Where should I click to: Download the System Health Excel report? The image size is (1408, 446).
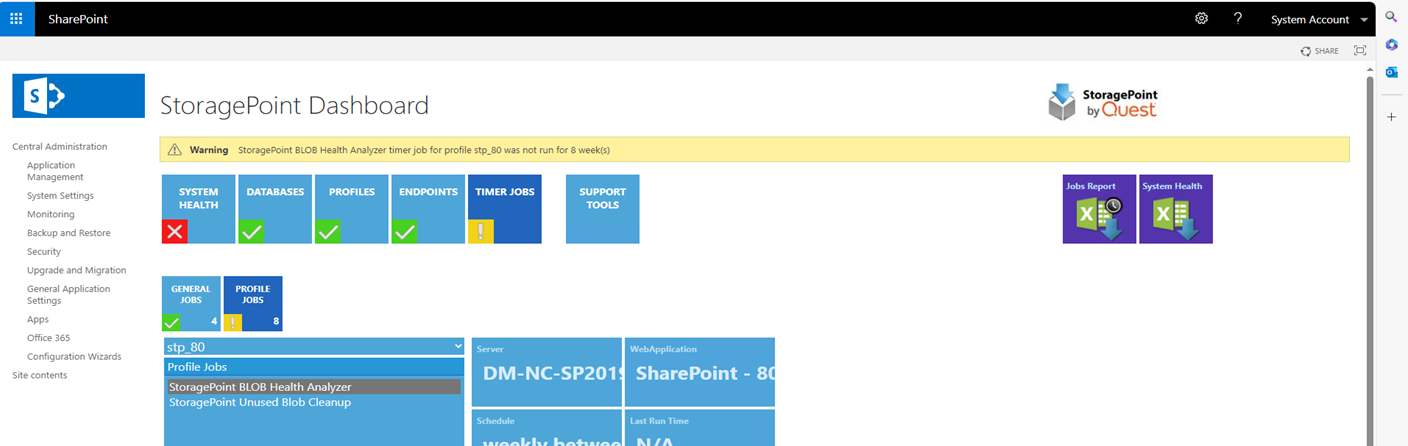tap(1176, 209)
